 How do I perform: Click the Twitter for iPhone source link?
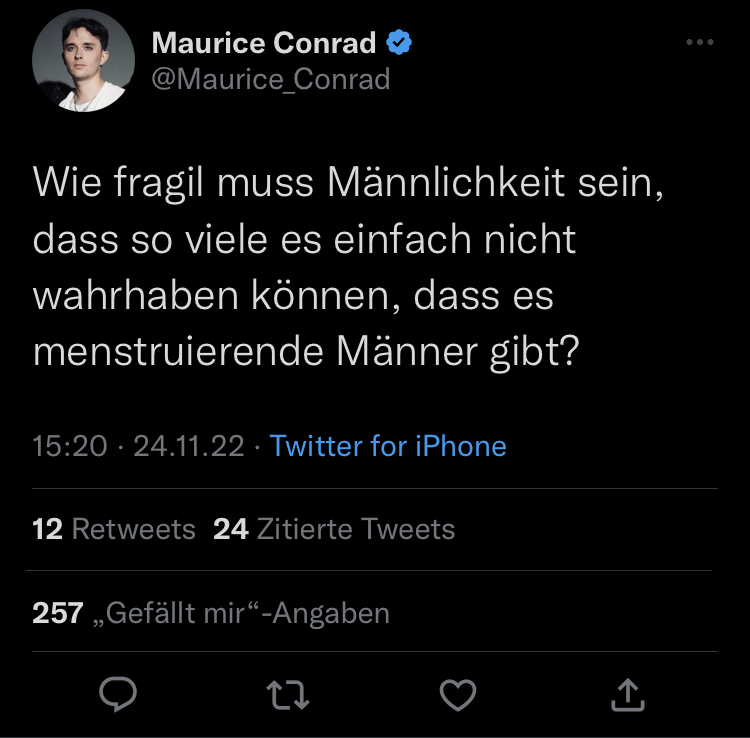pyautogui.click(x=388, y=445)
